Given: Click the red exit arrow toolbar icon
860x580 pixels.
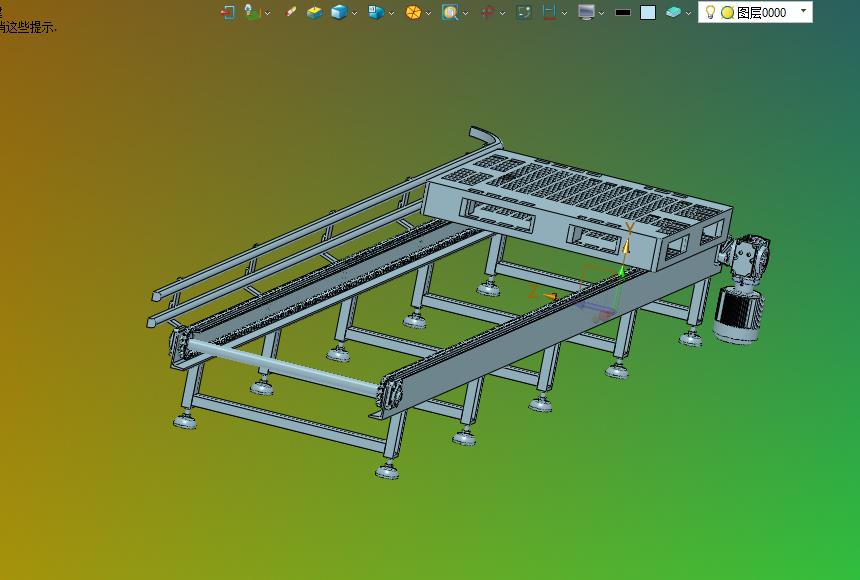Looking at the screenshot, I should (228, 12).
